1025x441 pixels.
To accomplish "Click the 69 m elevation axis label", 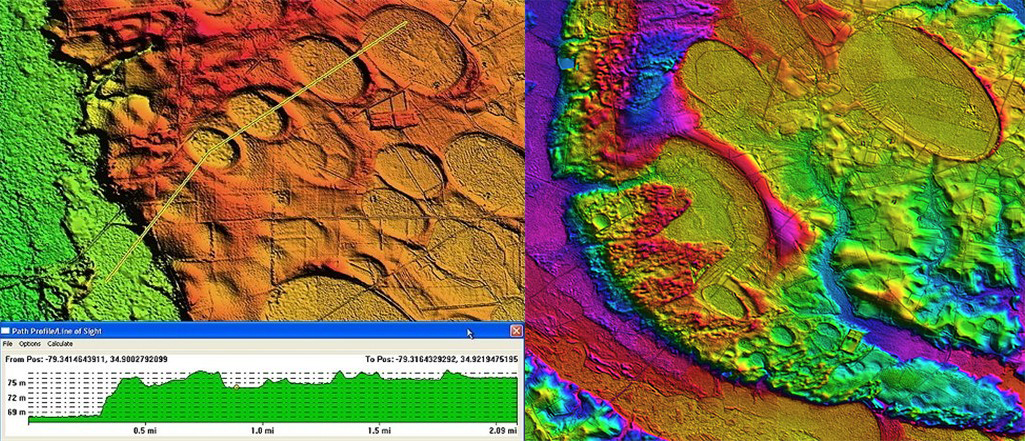I will tap(15, 411).
